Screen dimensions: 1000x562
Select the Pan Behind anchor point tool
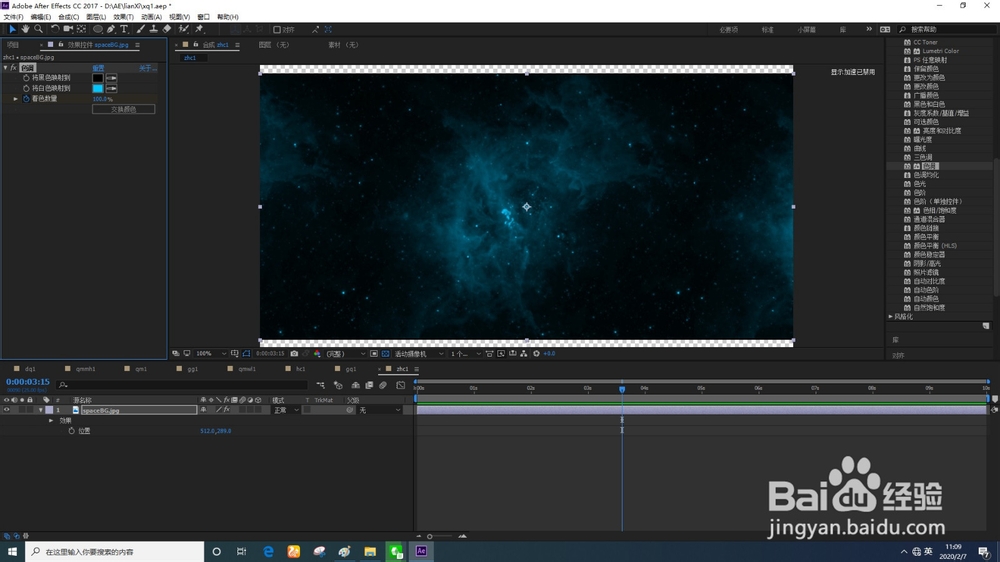click(82, 29)
